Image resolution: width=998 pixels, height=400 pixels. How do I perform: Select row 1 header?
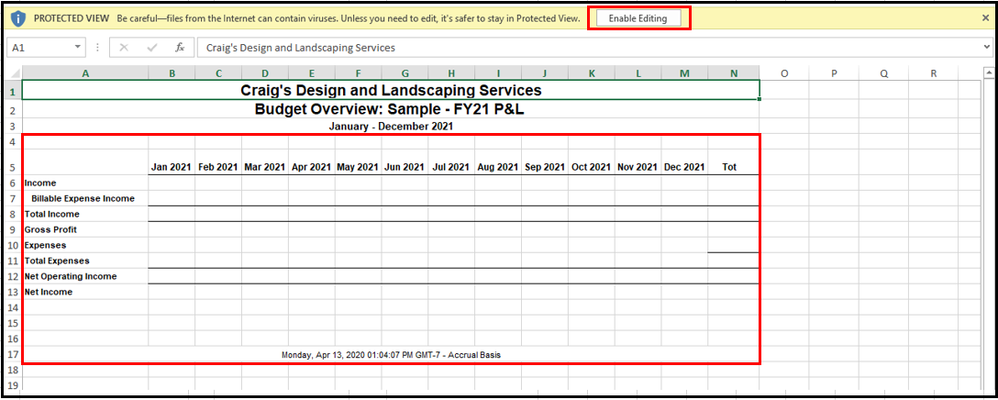pos(13,90)
